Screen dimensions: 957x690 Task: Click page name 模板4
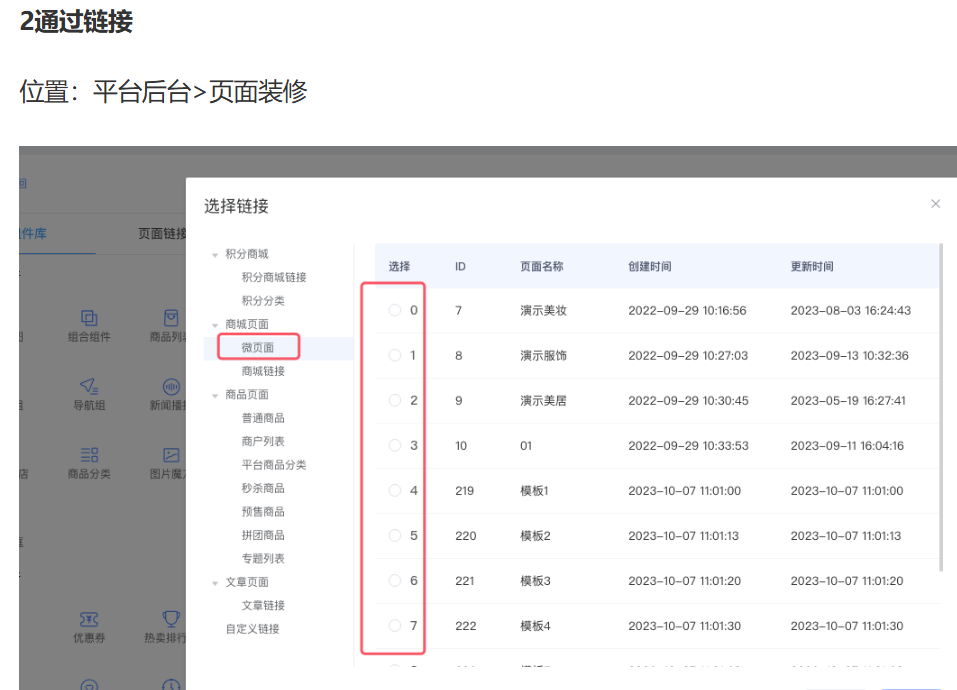tap(535, 626)
